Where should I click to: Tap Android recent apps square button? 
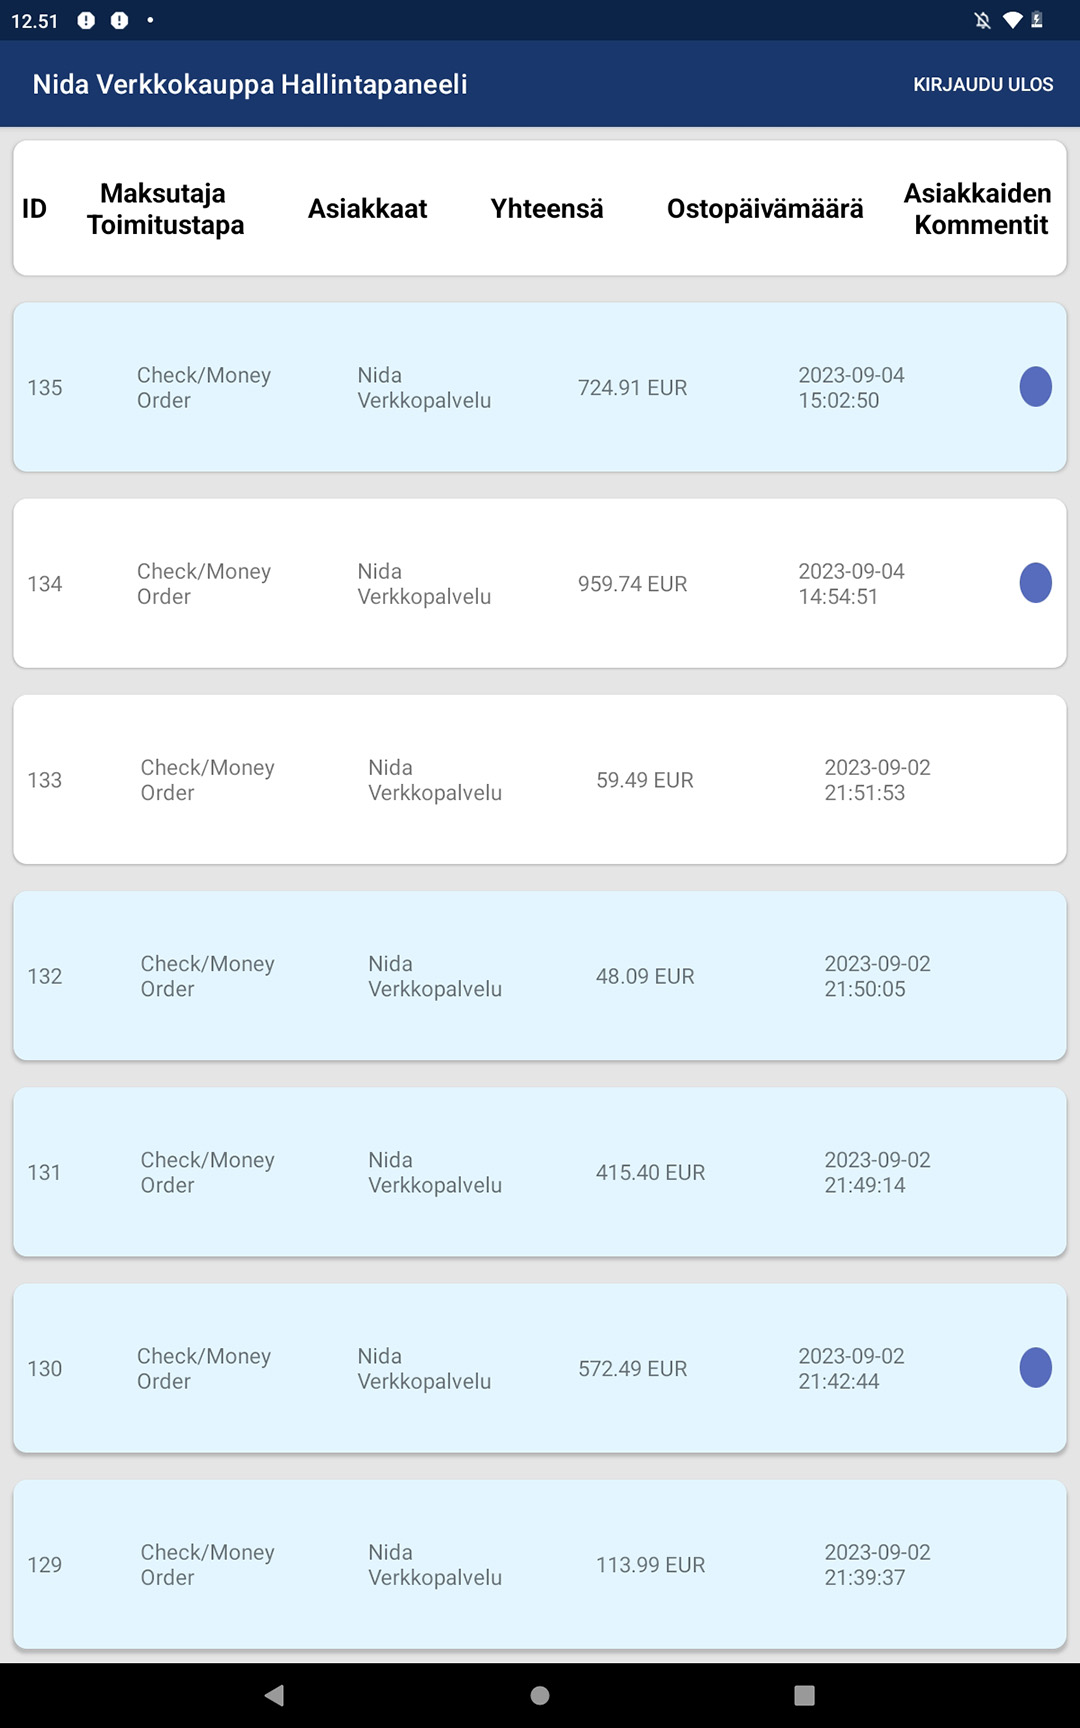pyautogui.click(x=804, y=1695)
